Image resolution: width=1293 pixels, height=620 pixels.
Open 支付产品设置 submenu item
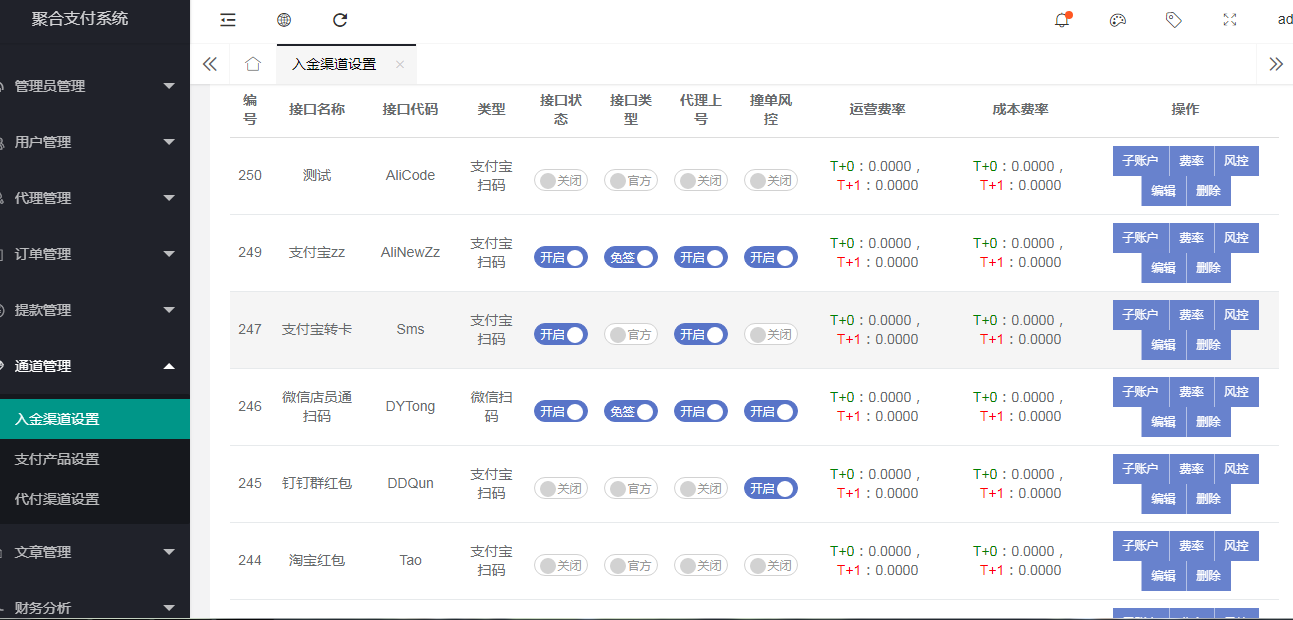coord(57,459)
